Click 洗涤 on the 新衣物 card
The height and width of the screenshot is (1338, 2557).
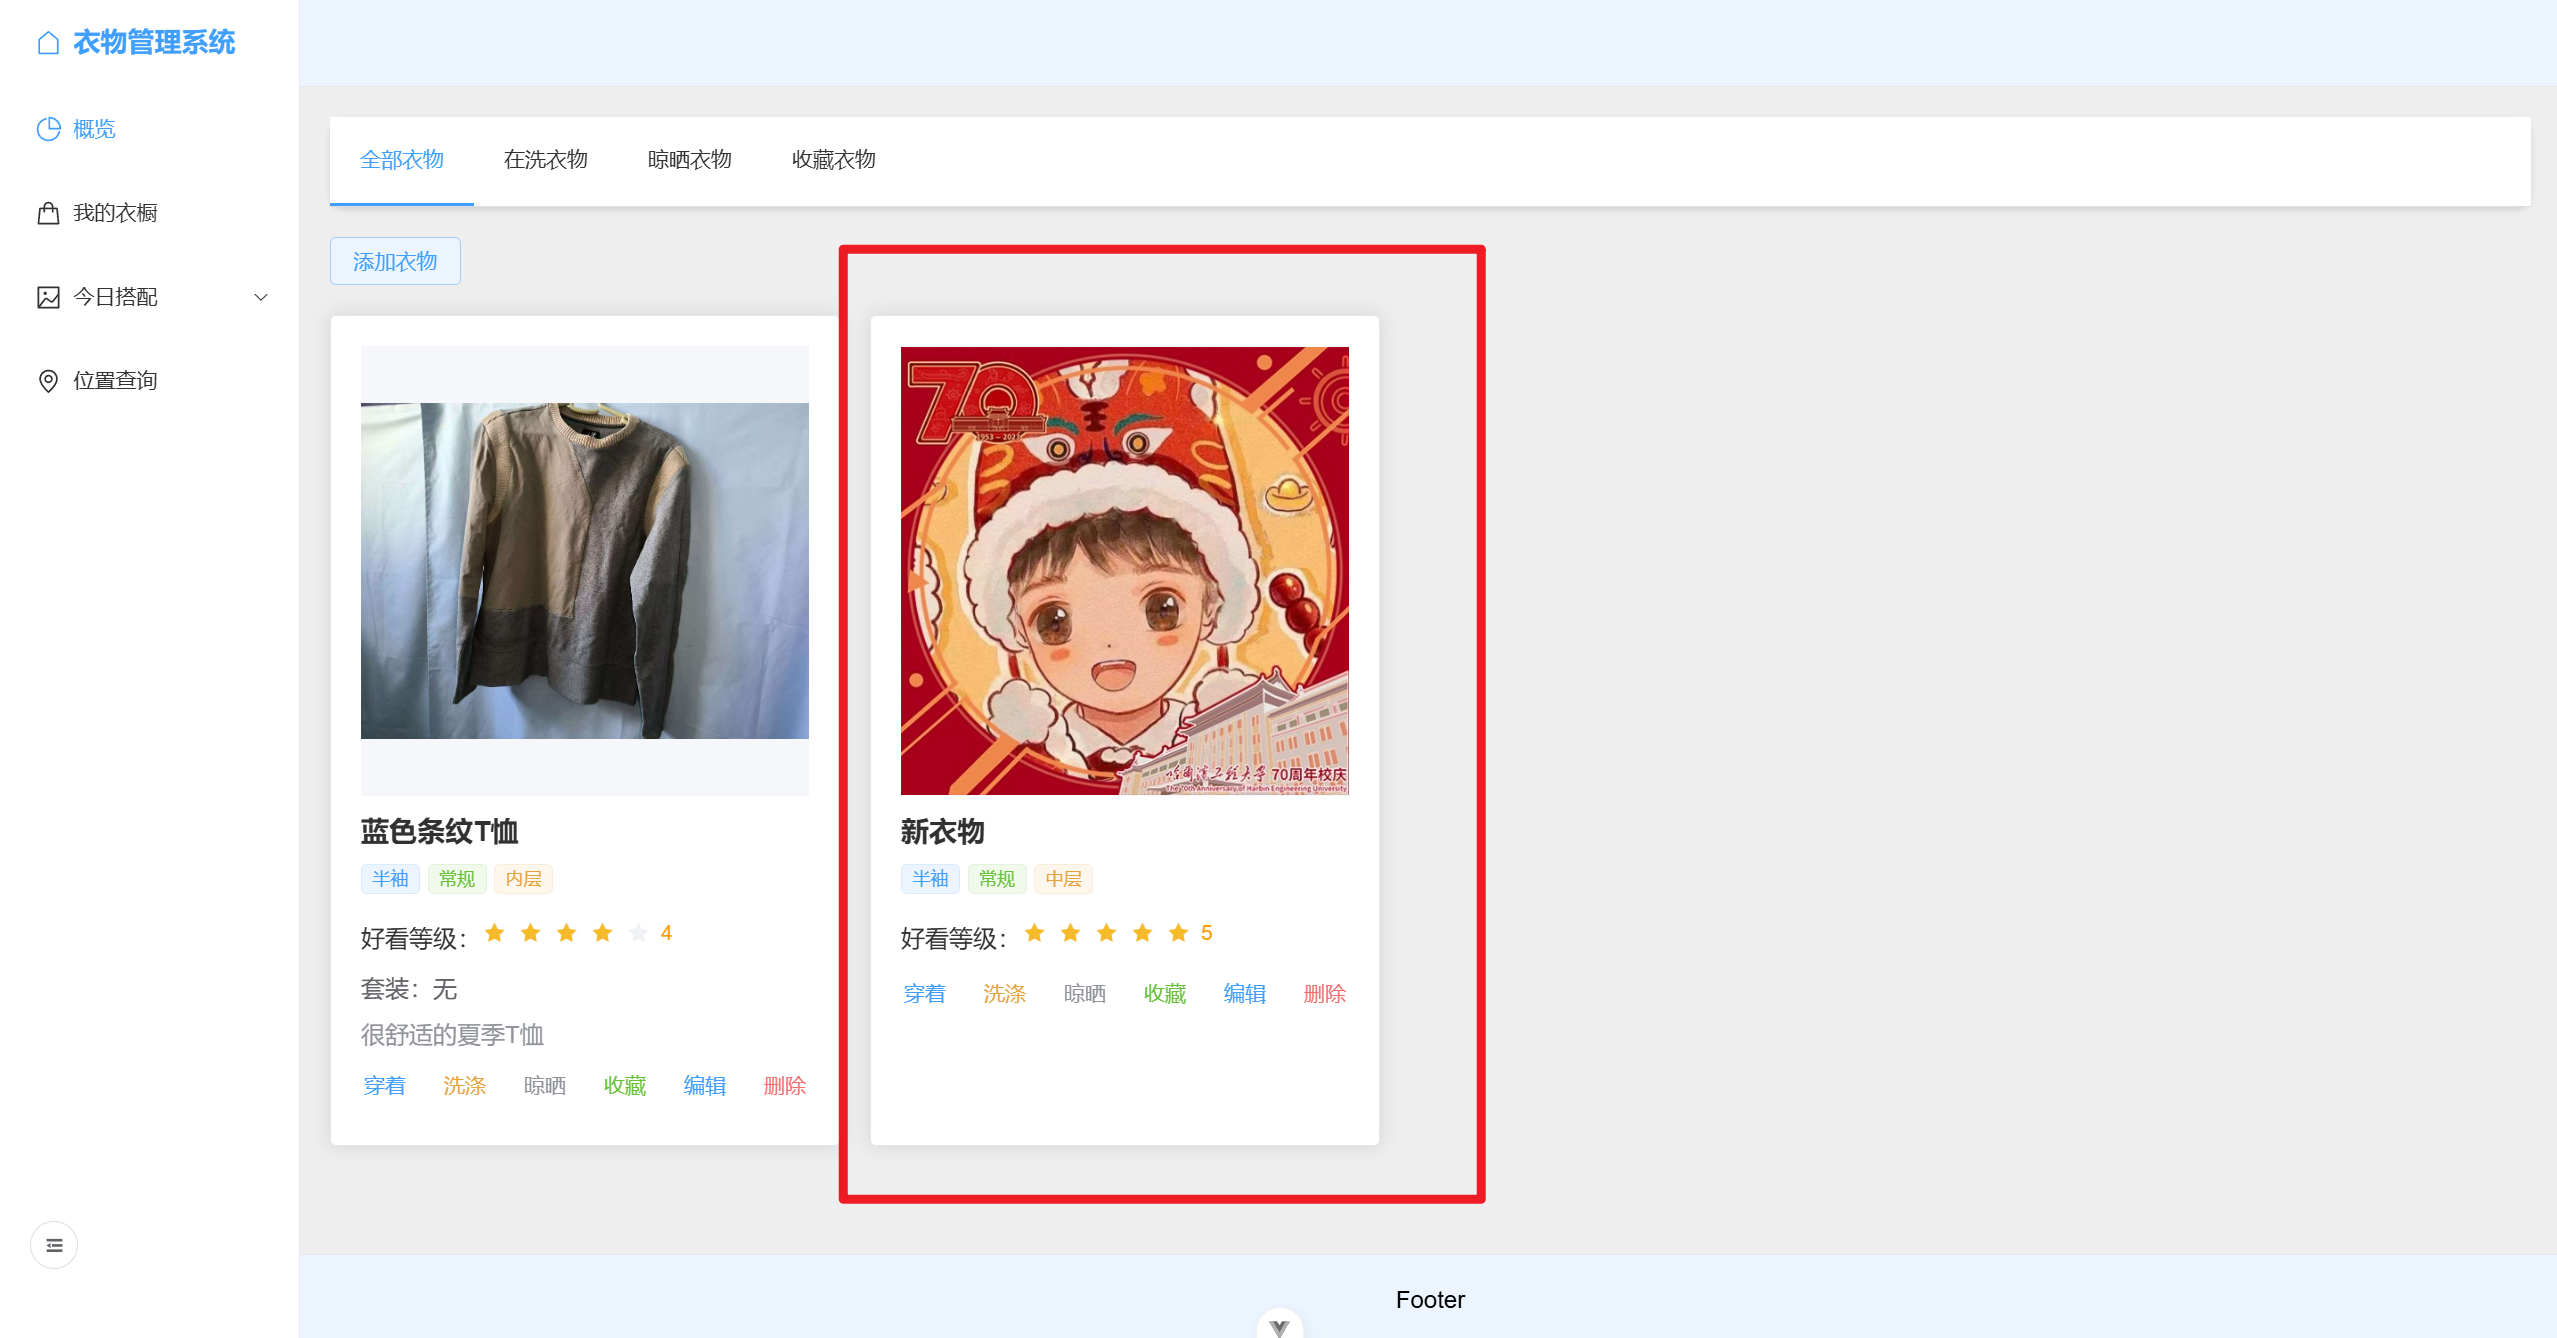click(x=1004, y=994)
